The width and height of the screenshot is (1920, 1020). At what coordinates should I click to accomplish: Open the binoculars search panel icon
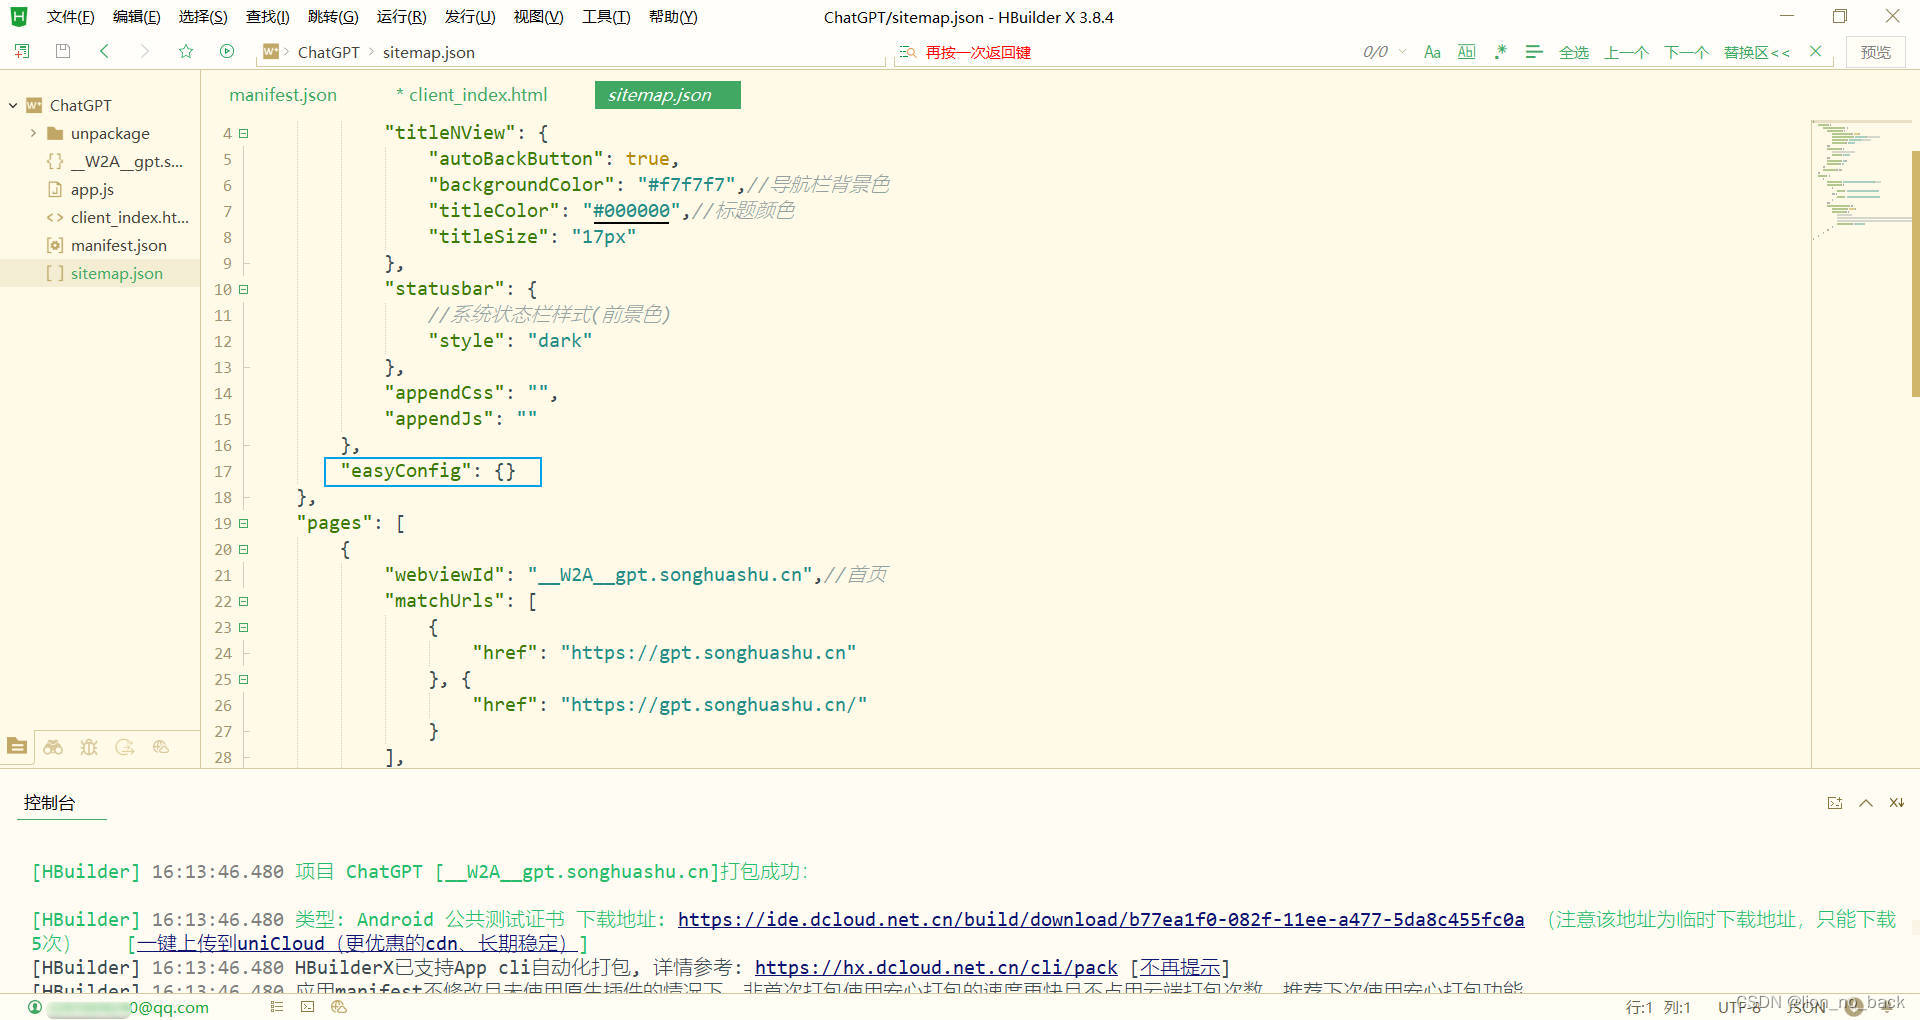click(53, 747)
